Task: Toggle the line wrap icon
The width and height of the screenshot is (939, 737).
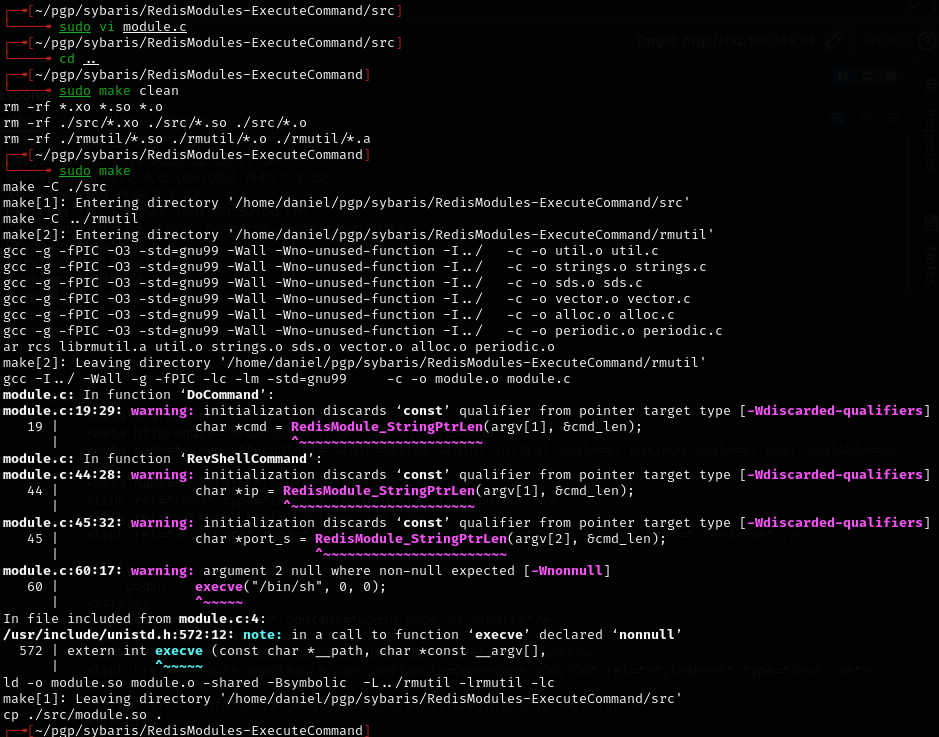Action: [x=840, y=117]
